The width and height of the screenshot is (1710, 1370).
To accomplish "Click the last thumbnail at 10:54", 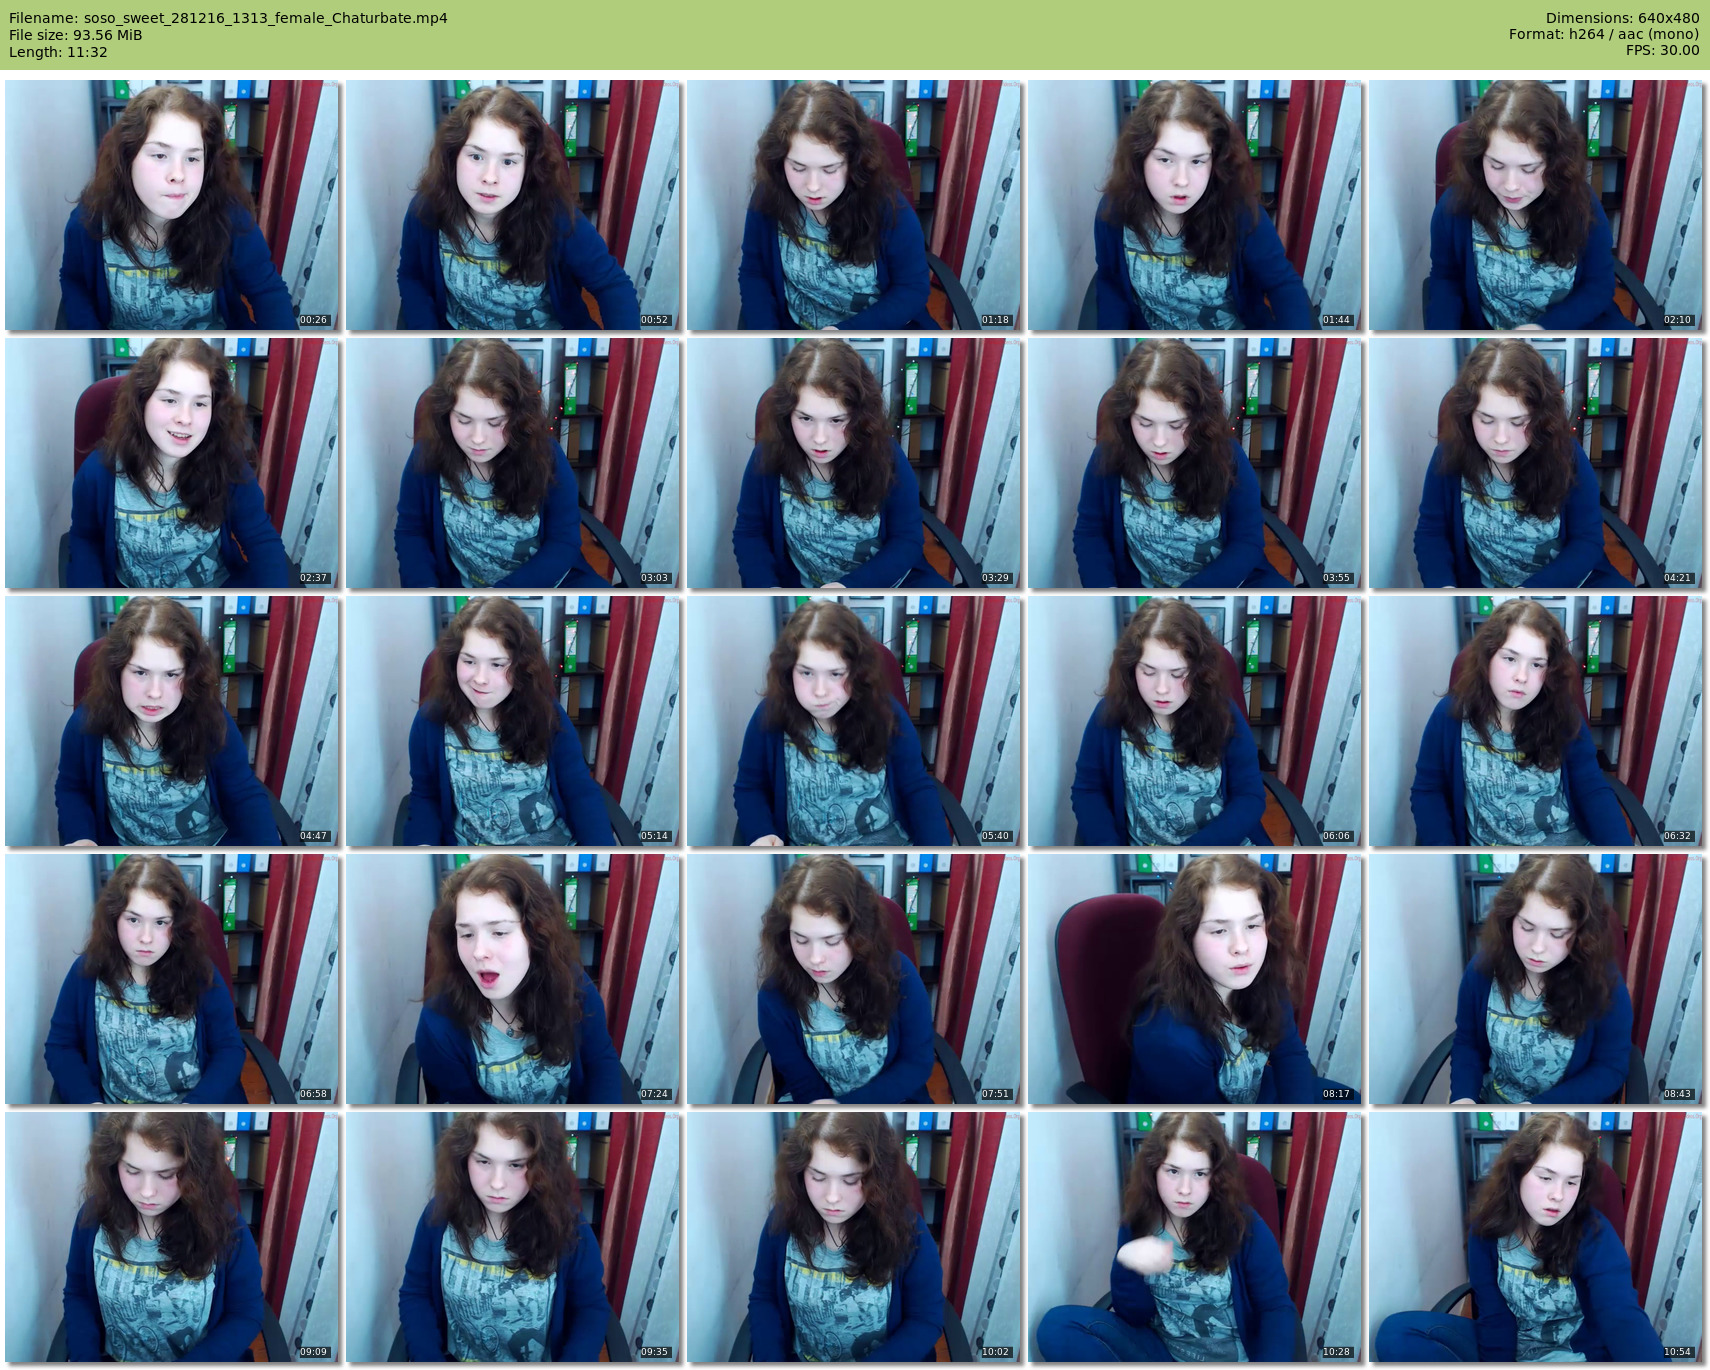I will click(1536, 1237).
